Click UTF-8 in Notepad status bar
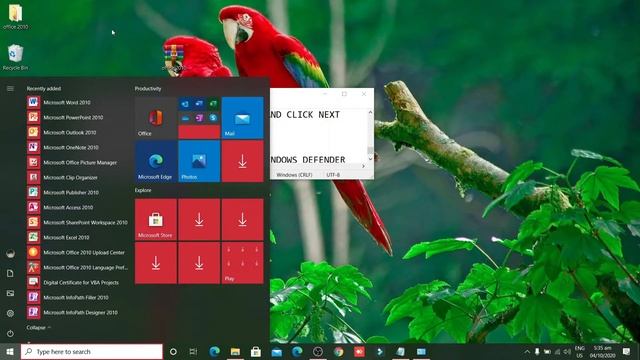 tap(333, 175)
